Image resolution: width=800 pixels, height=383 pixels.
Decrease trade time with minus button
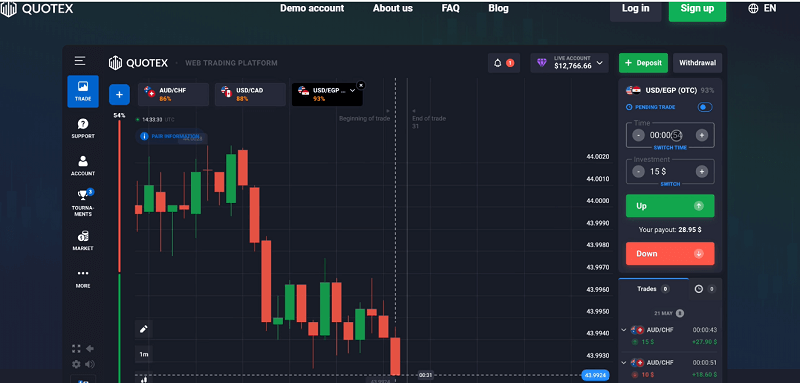pyautogui.click(x=638, y=135)
